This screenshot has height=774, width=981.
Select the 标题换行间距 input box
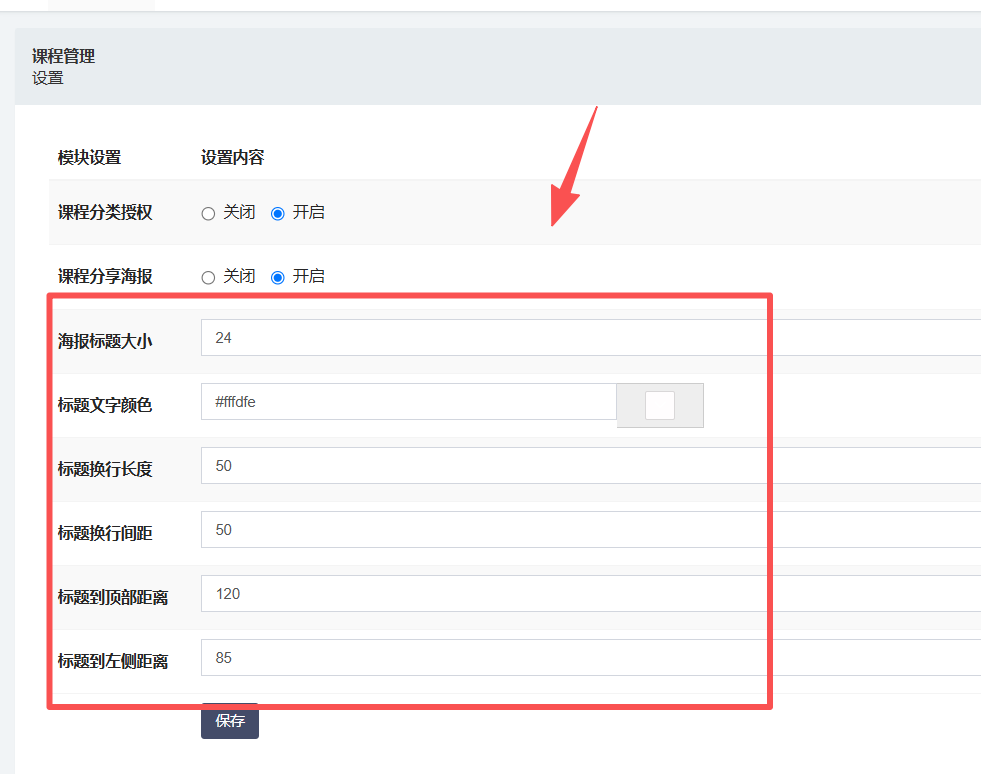(x=590, y=530)
